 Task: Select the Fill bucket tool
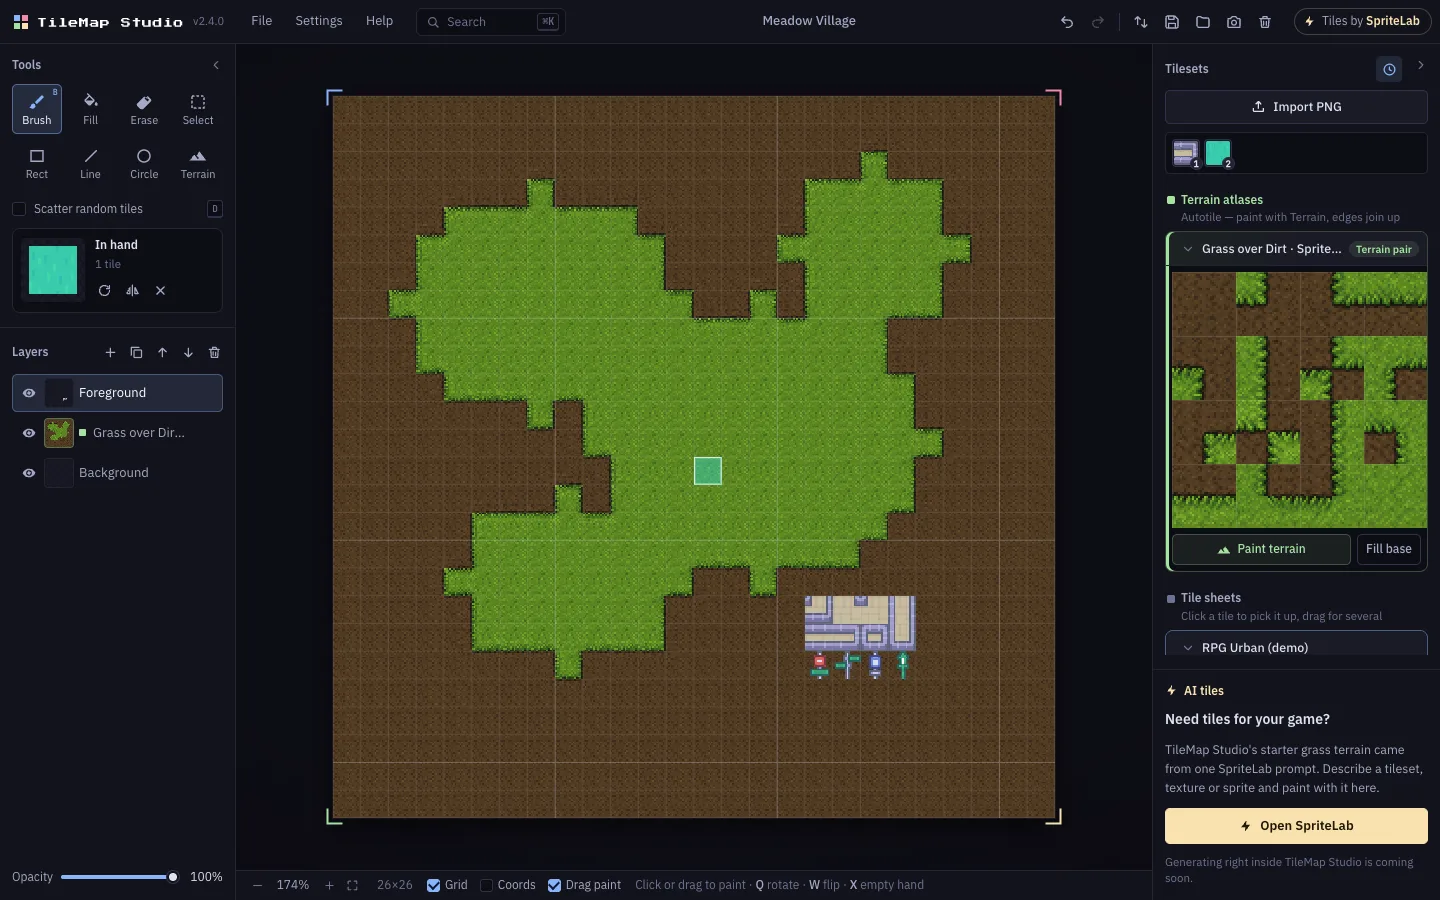(91, 109)
